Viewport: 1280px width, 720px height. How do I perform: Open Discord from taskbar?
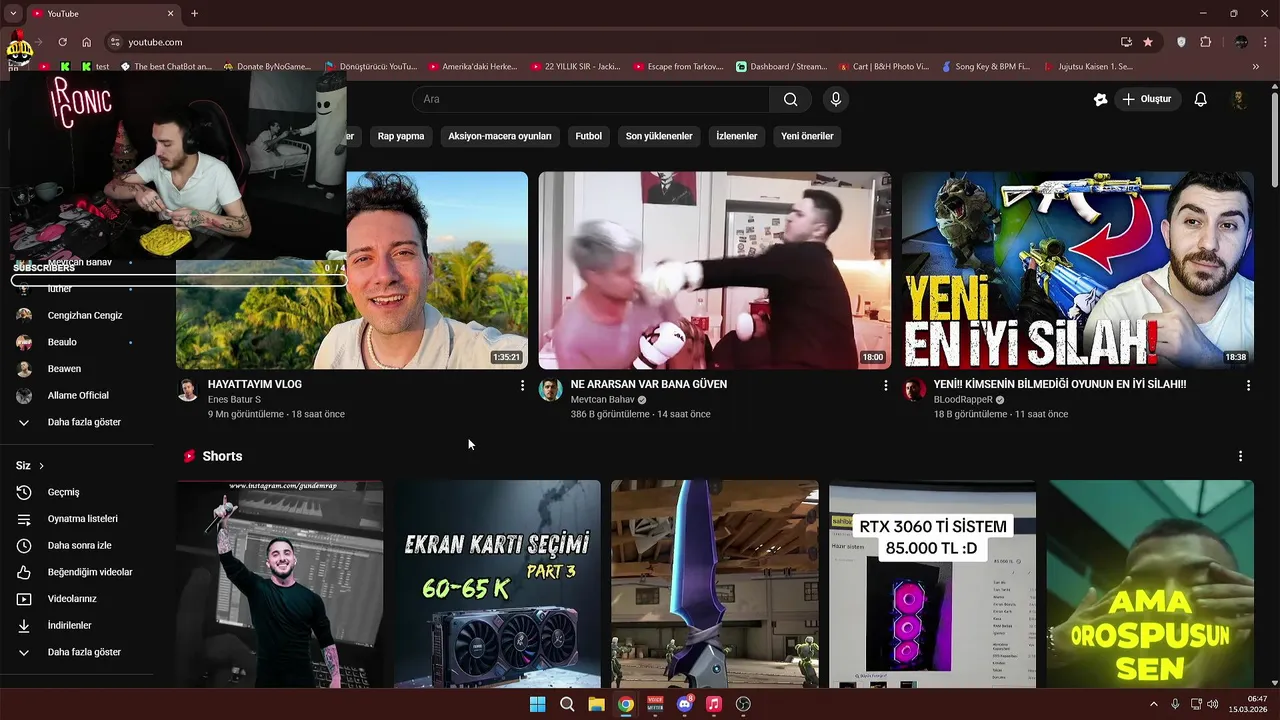684,704
